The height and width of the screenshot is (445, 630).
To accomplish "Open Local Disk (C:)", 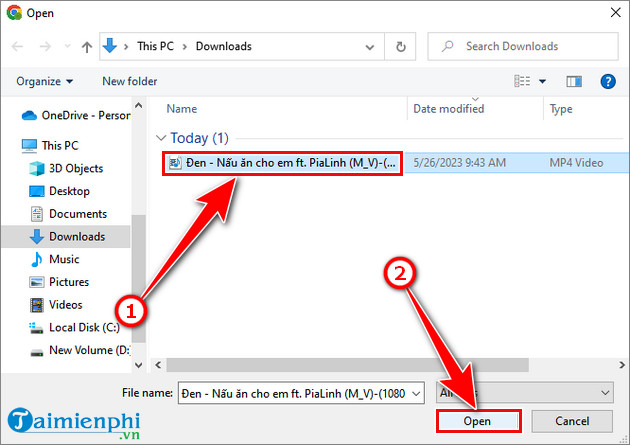I will [74, 327].
